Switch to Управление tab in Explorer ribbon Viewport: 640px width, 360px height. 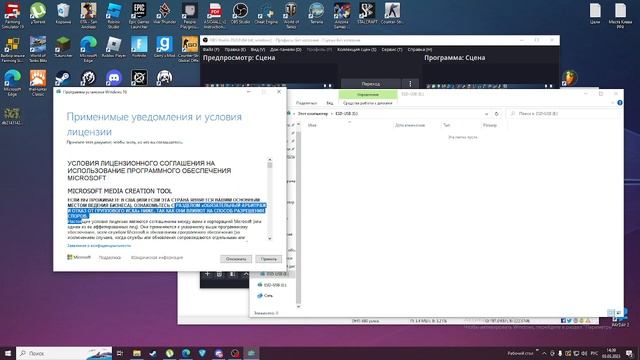click(368, 95)
